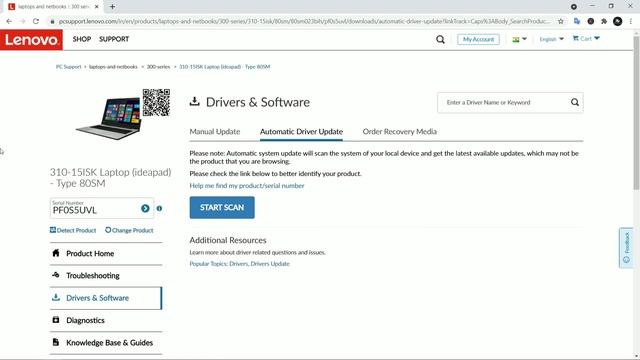Viewport: 640px width, 360px height.
Task: Close the laptops and netbooks tab
Action: pos(97,7)
